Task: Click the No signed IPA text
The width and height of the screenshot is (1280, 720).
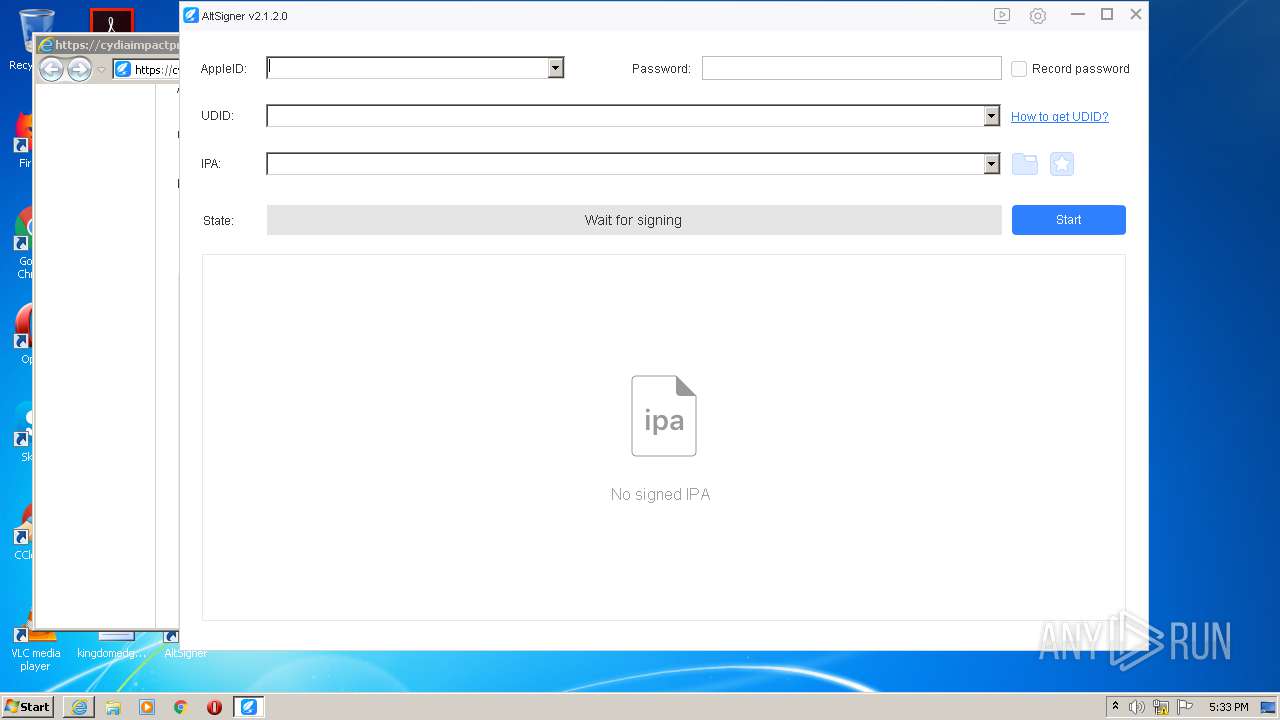Action: (x=660, y=495)
